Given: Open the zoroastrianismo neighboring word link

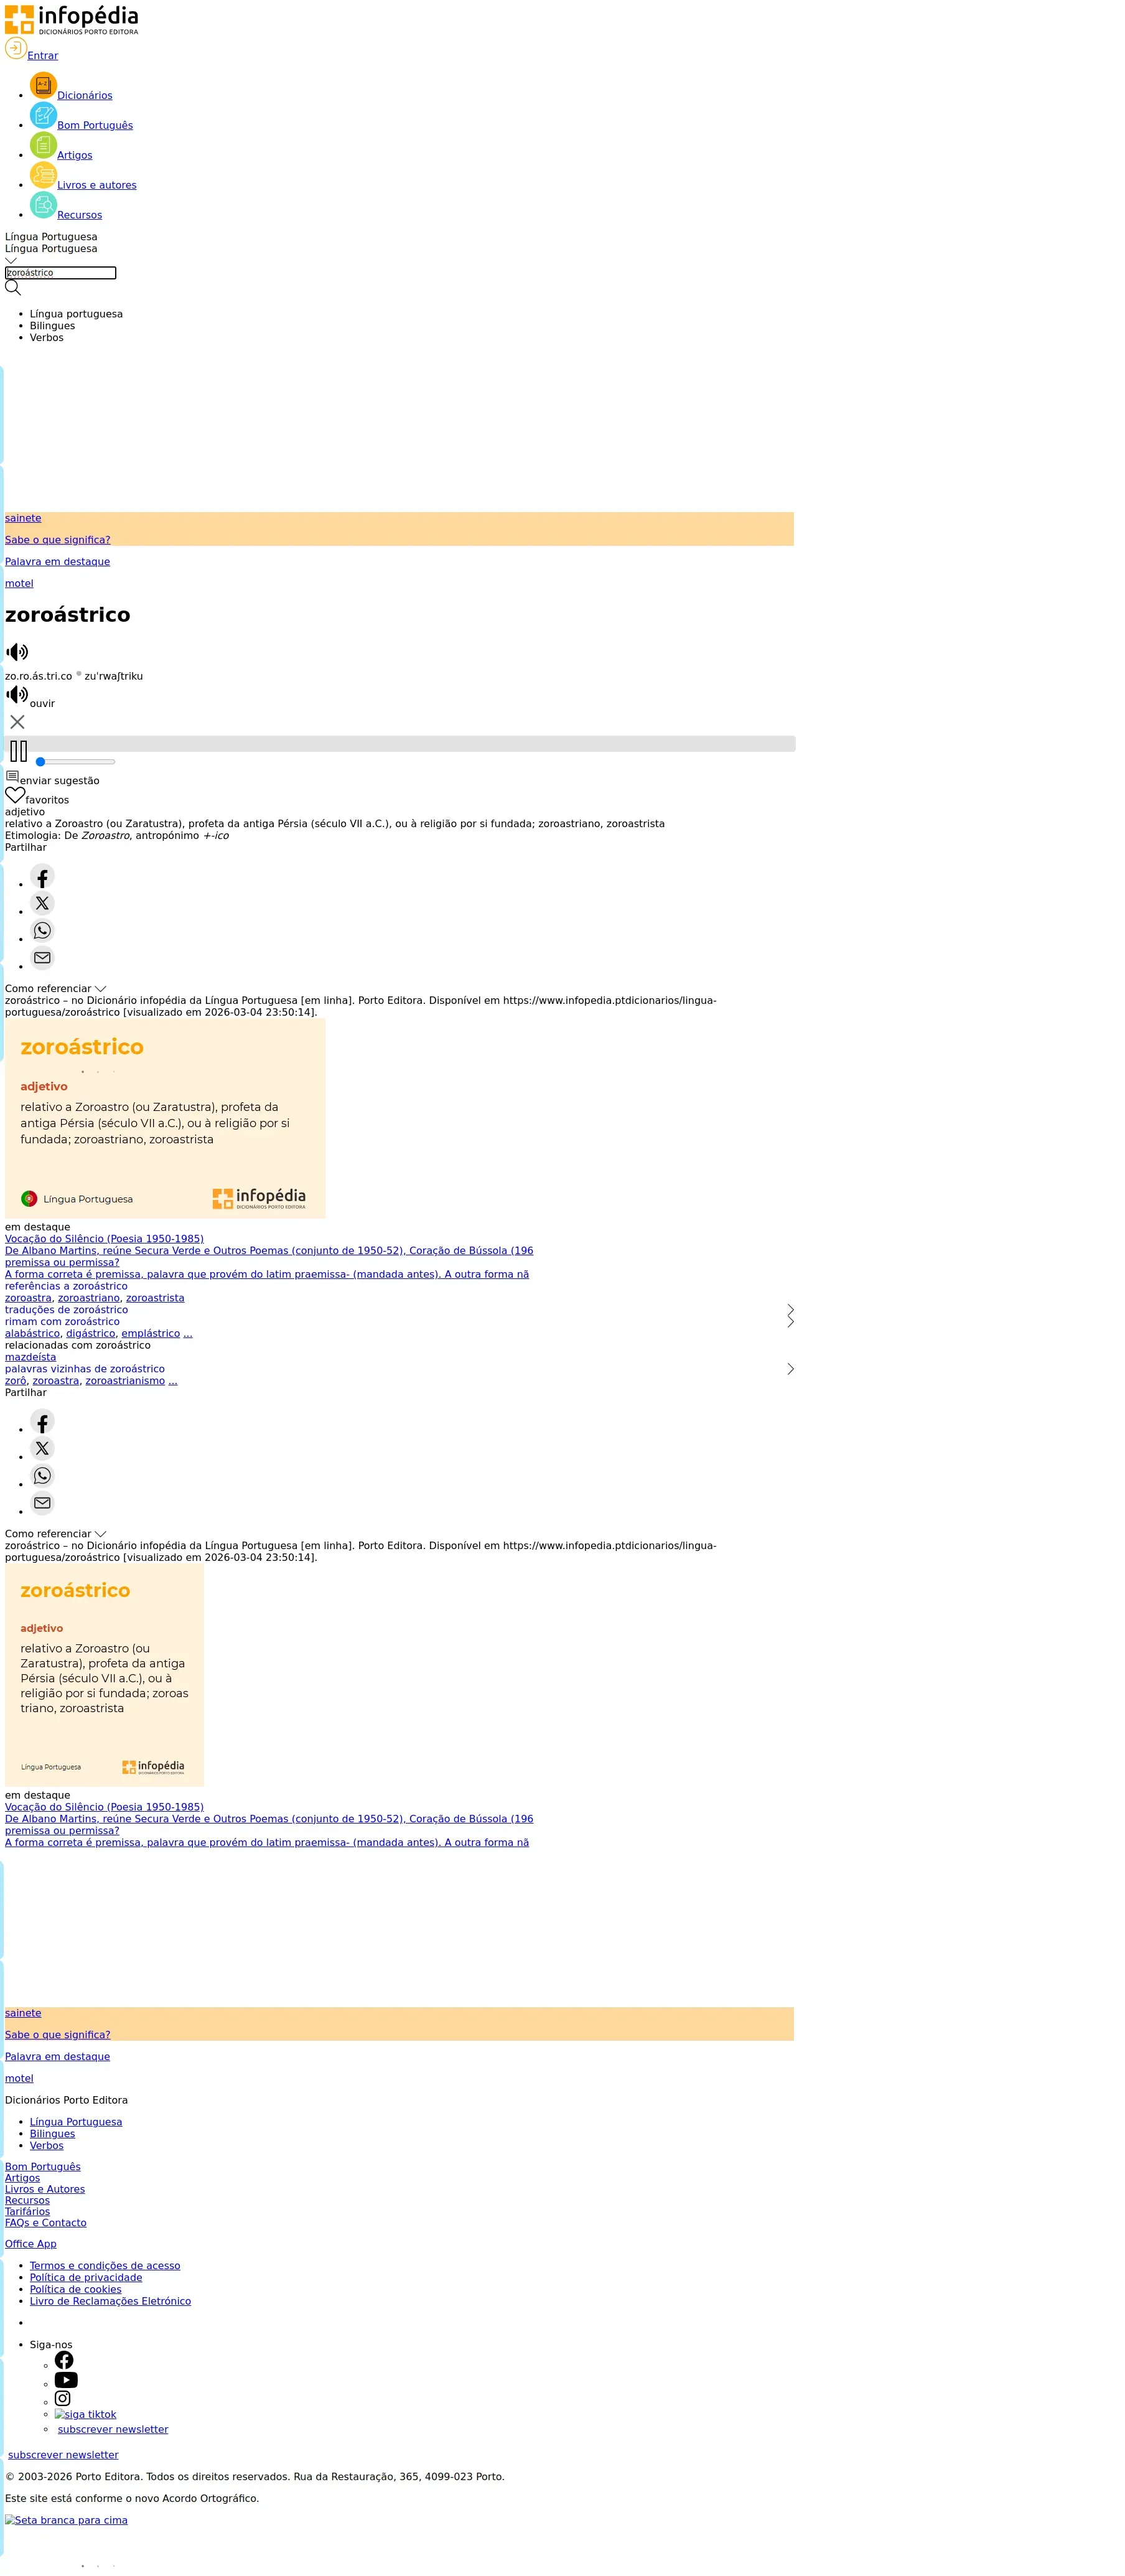Looking at the screenshot, I should (x=125, y=1381).
